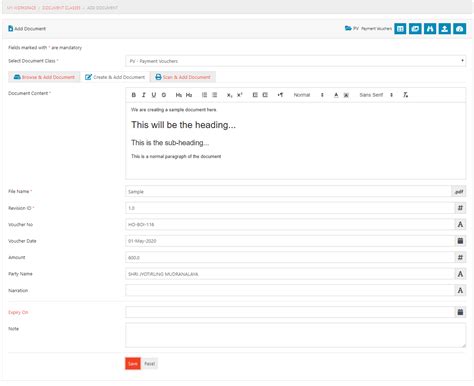
Task: Switch text direction to right-to-left
Action: pos(280,95)
